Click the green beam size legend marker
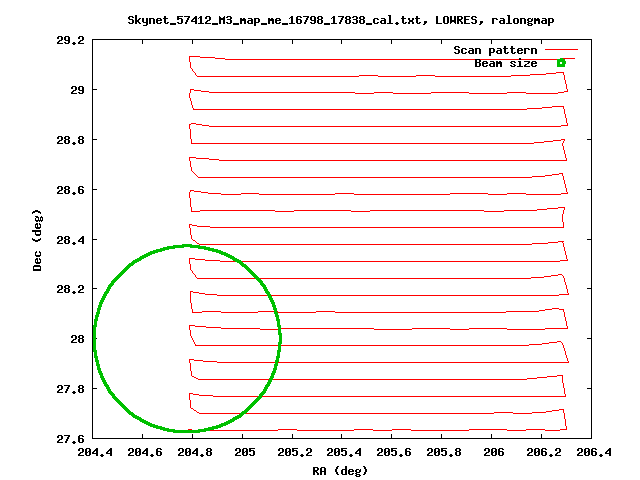 pos(561,62)
